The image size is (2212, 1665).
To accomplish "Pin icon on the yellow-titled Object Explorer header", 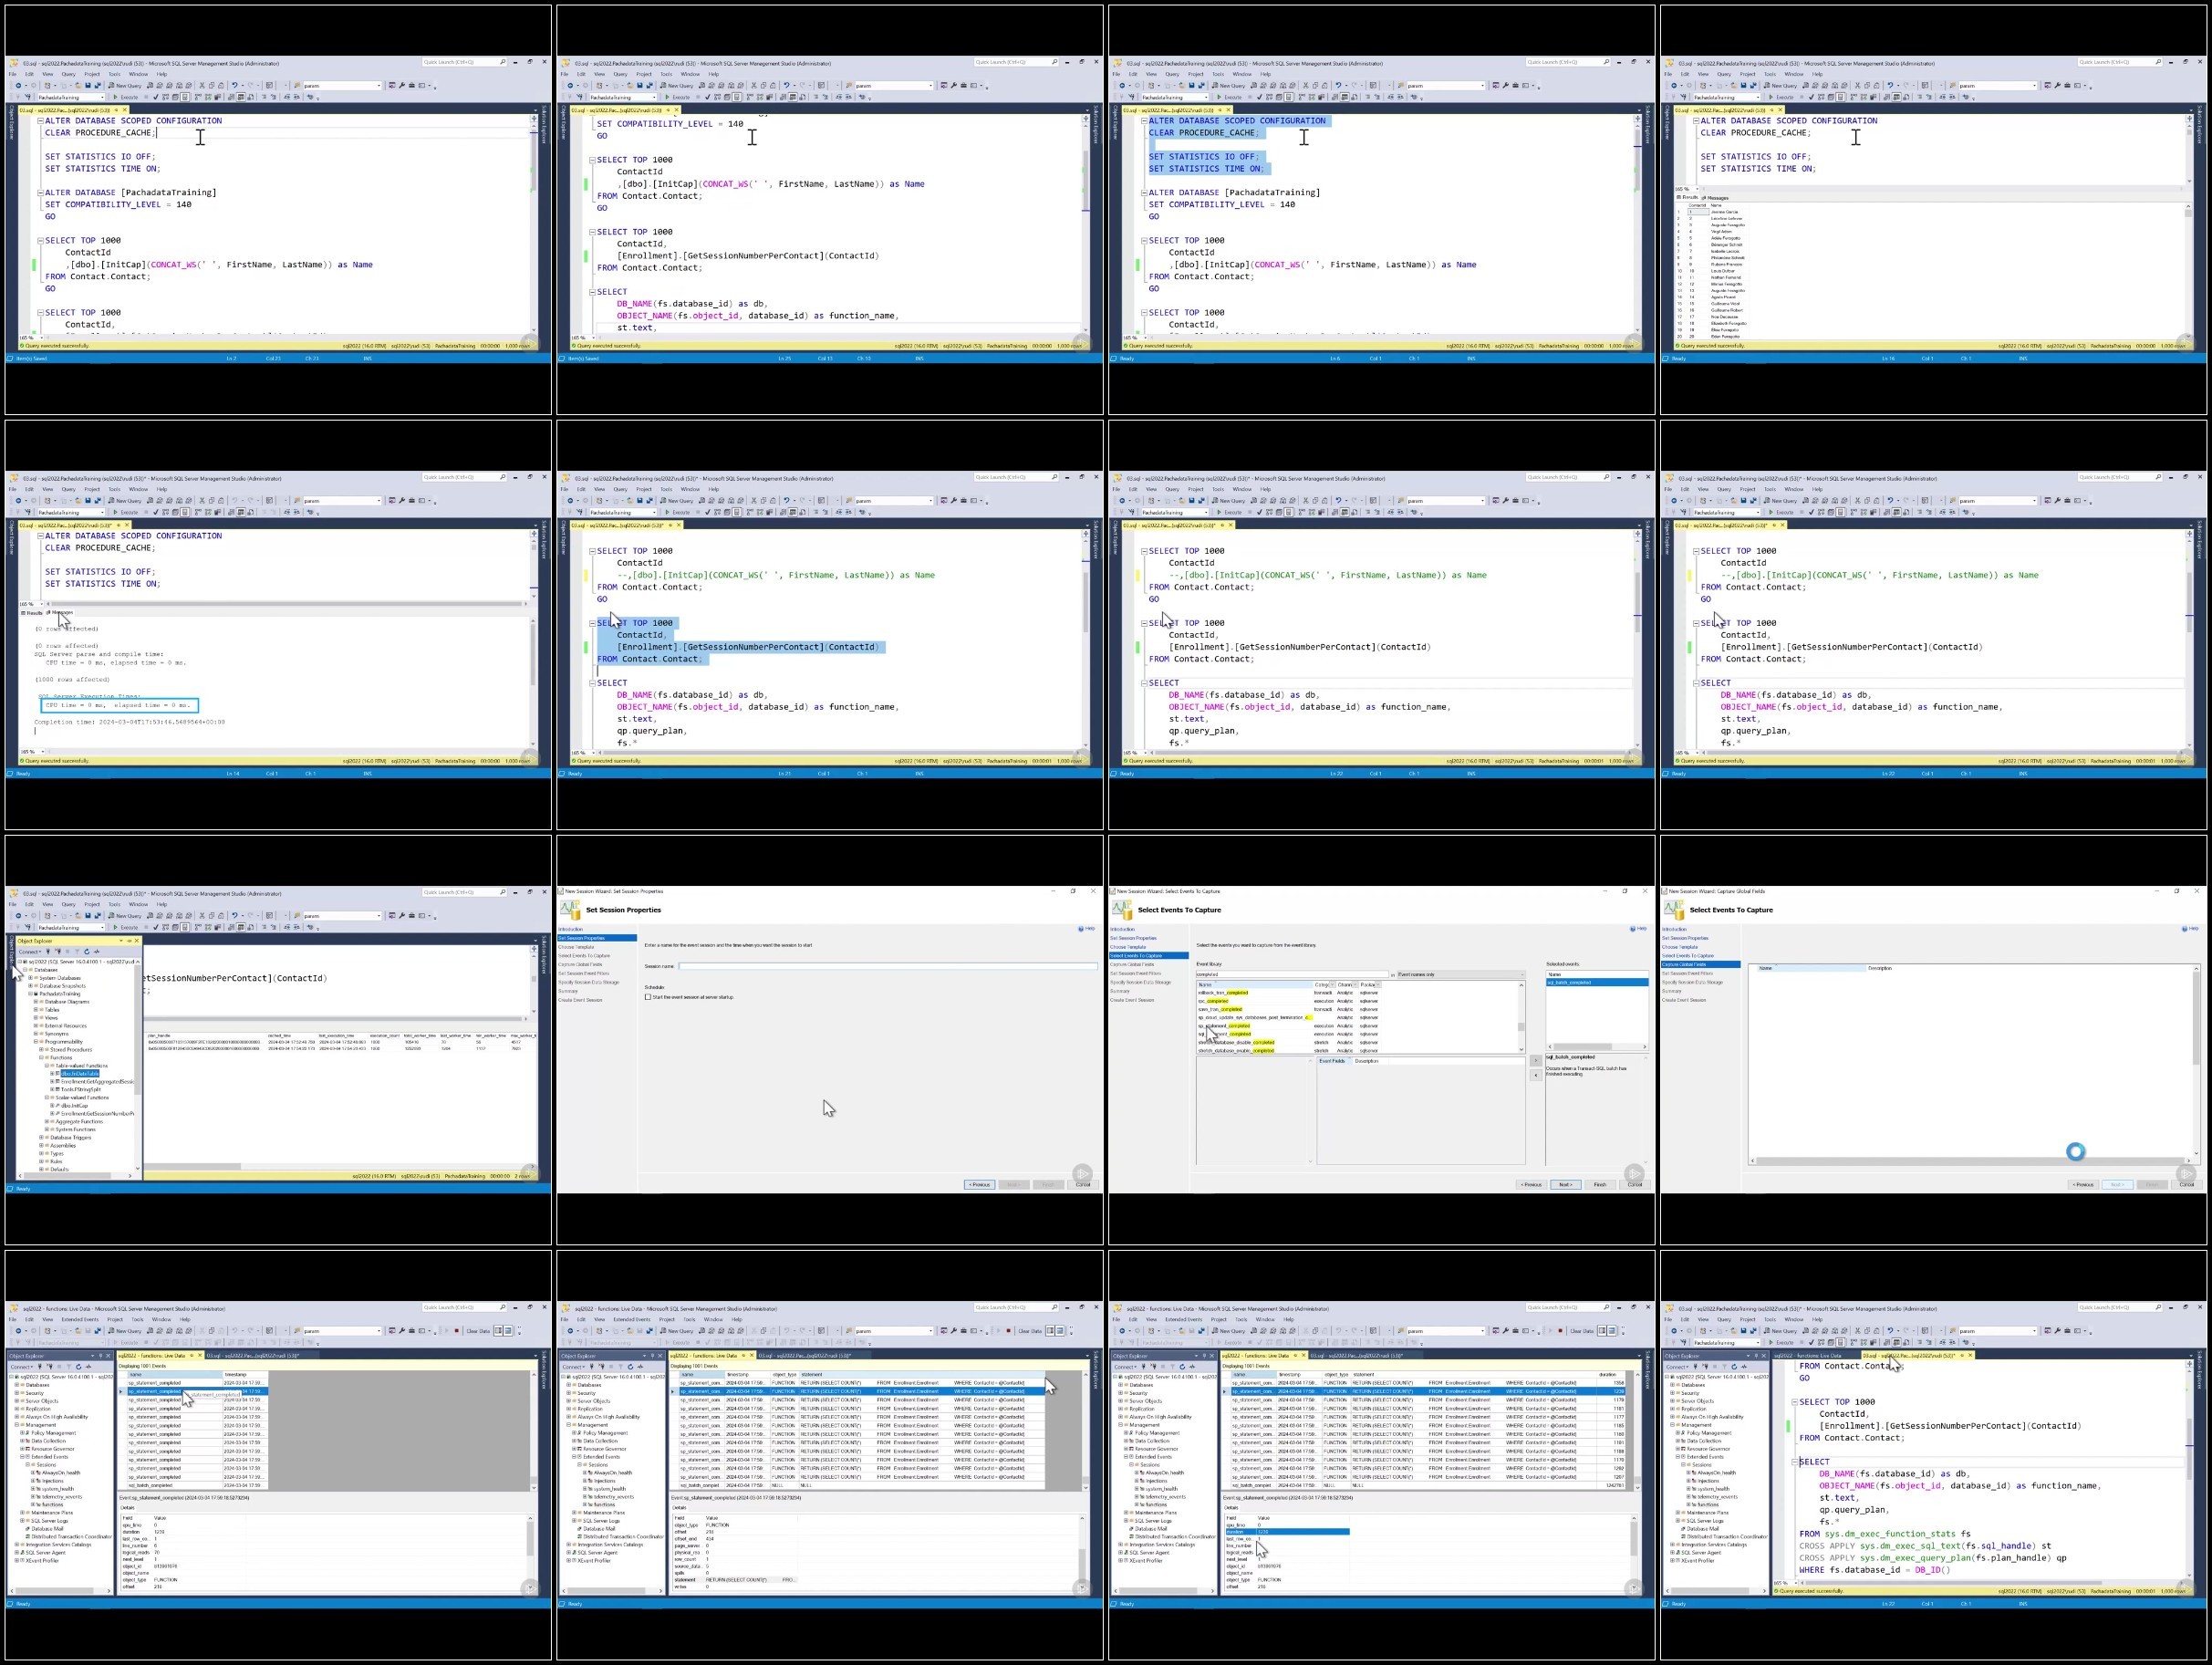I will click(x=129, y=941).
